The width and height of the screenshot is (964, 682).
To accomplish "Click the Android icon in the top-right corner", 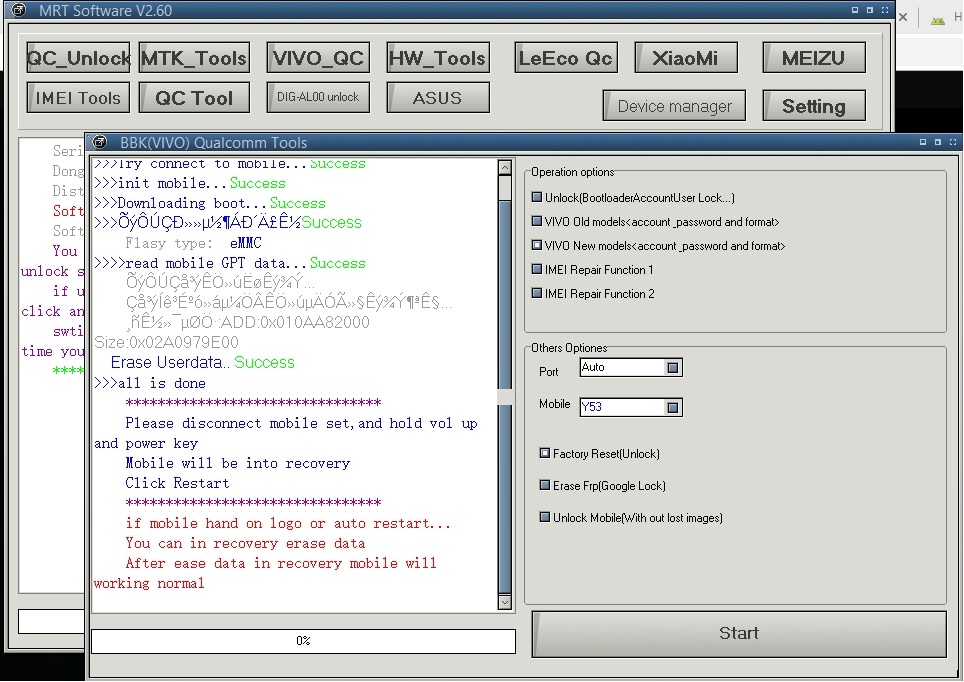I will click(x=937, y=20).
